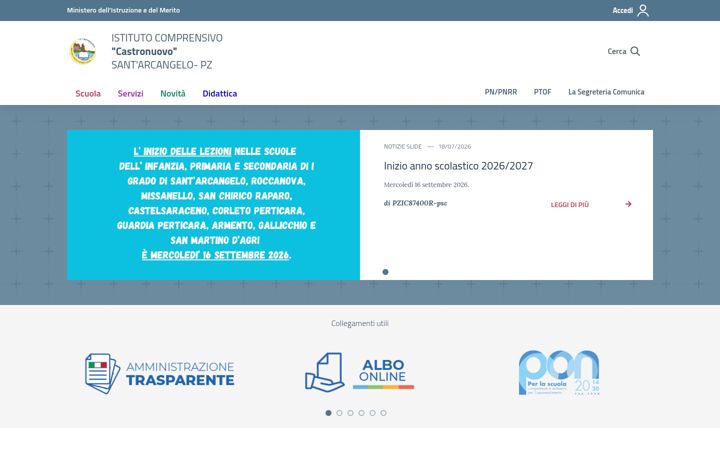Open the Servizi menu
The height and width of the screenshot is (450, 720).
pos(130,93)
